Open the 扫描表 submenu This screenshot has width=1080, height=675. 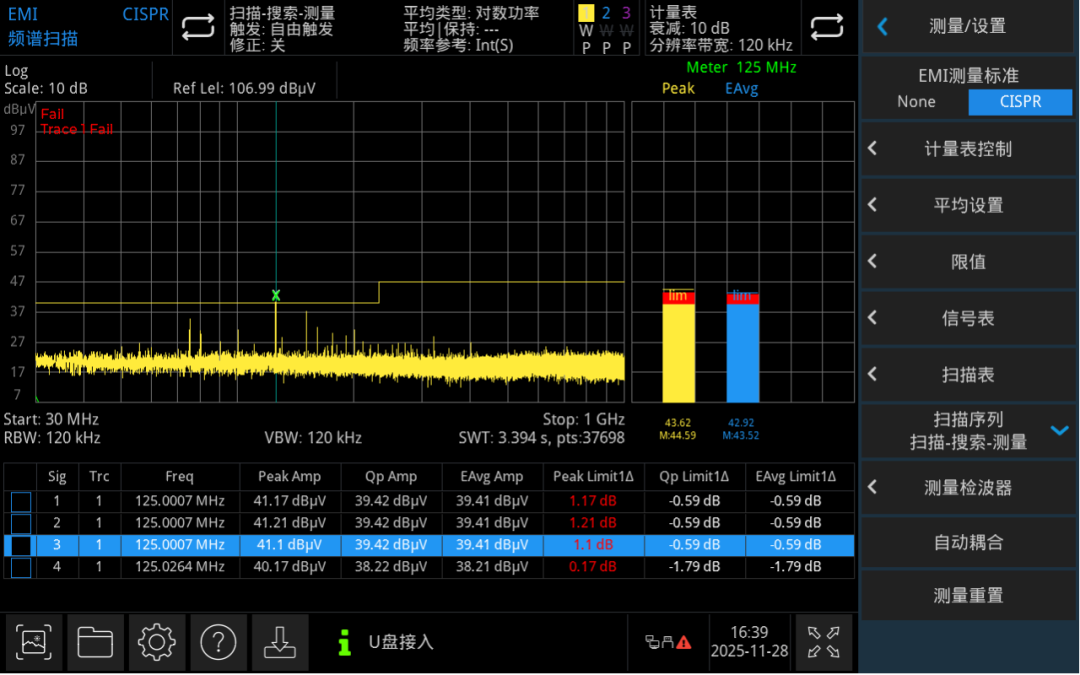[x=968, y=375]
